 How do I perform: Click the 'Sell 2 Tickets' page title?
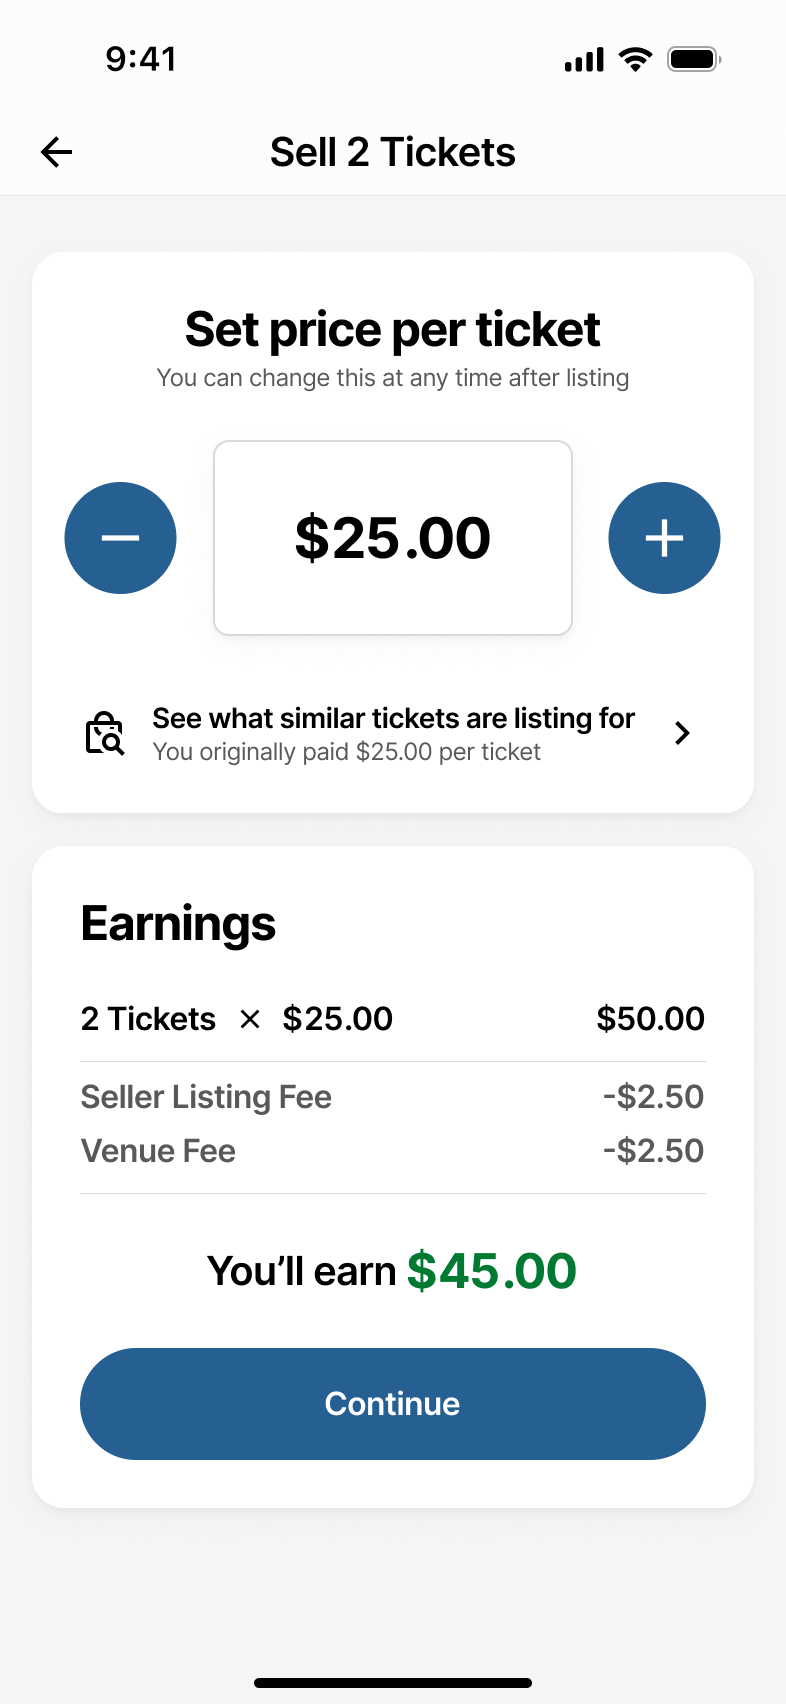pyautogui.click(x=393, y=152)
